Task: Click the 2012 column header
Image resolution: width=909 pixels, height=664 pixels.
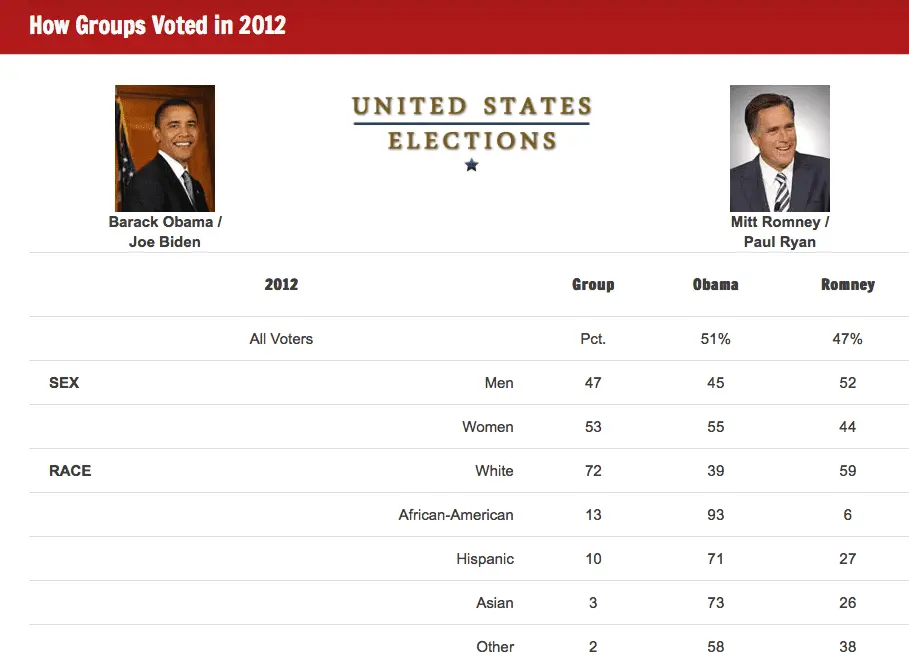Action: pyautogui.click(x=281, y=284)
